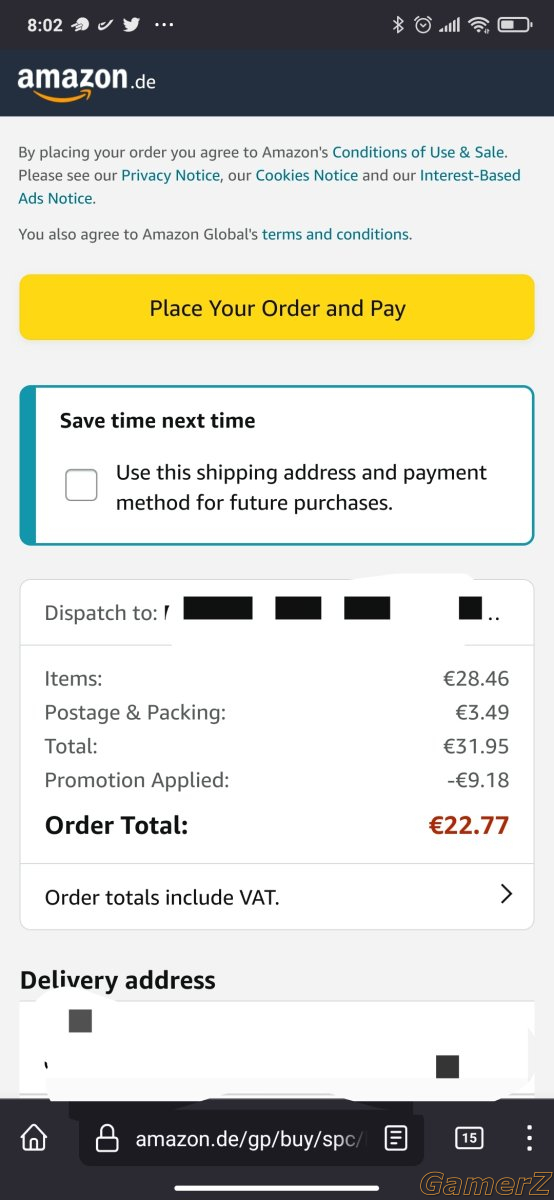Open the browser home icon

(33, 1138)
